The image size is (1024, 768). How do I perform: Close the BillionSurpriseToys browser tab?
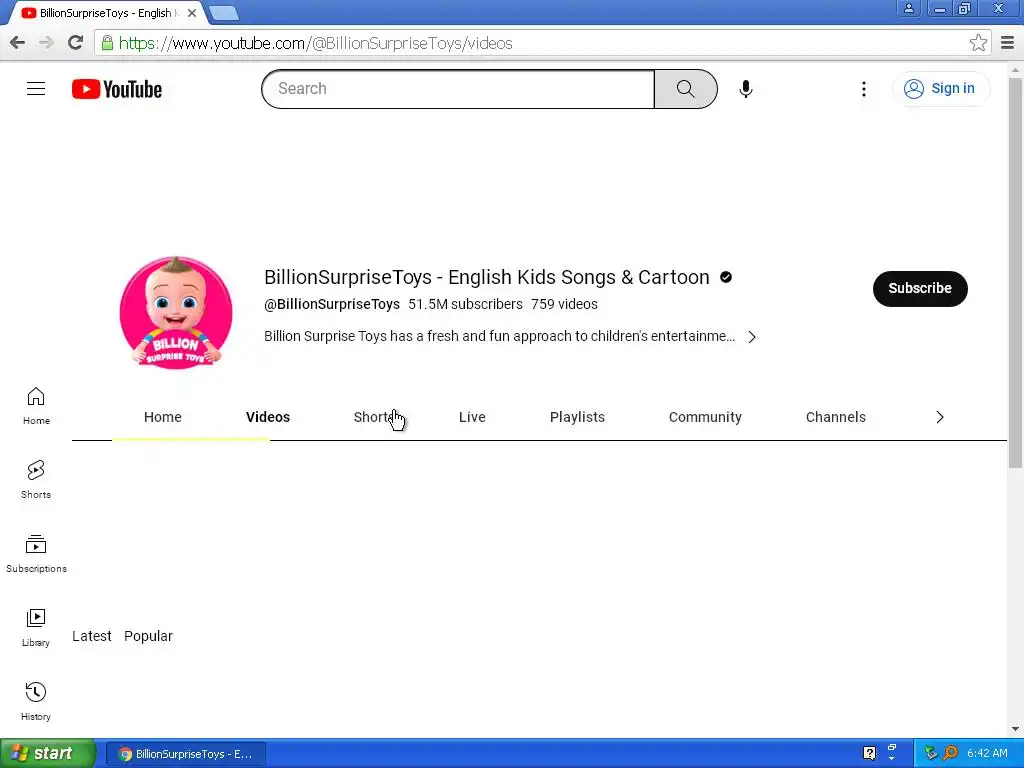(x=192, y=13)
